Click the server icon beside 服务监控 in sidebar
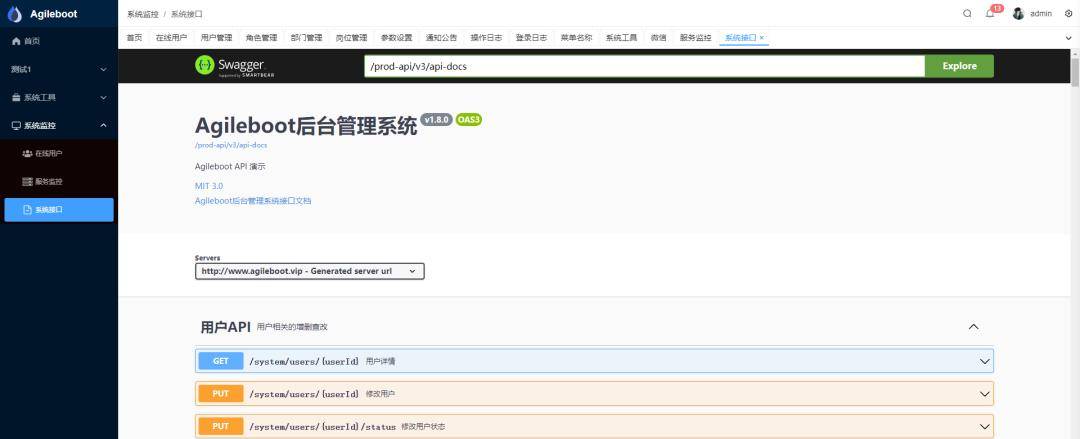1080x439 pixels. tap(28, 182)
